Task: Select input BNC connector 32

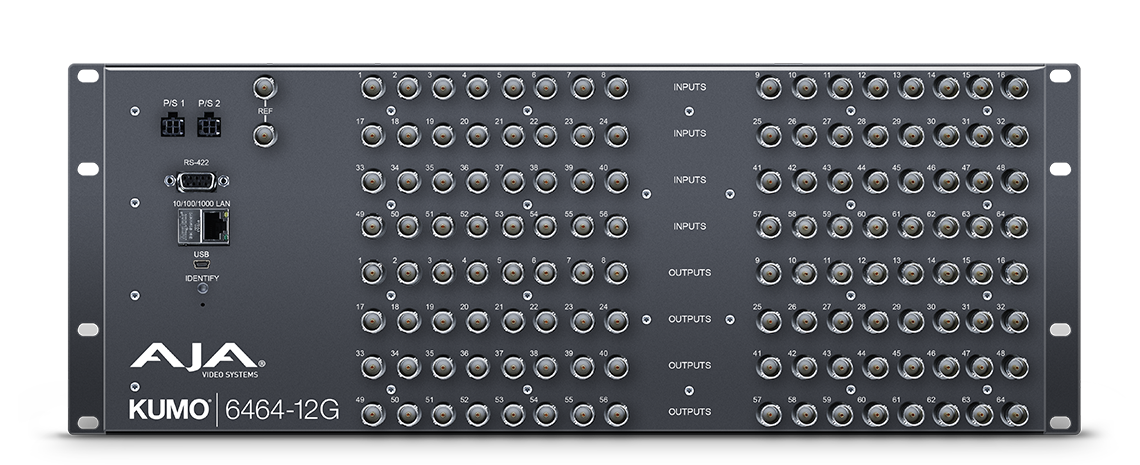Action: pos(1015,135)
